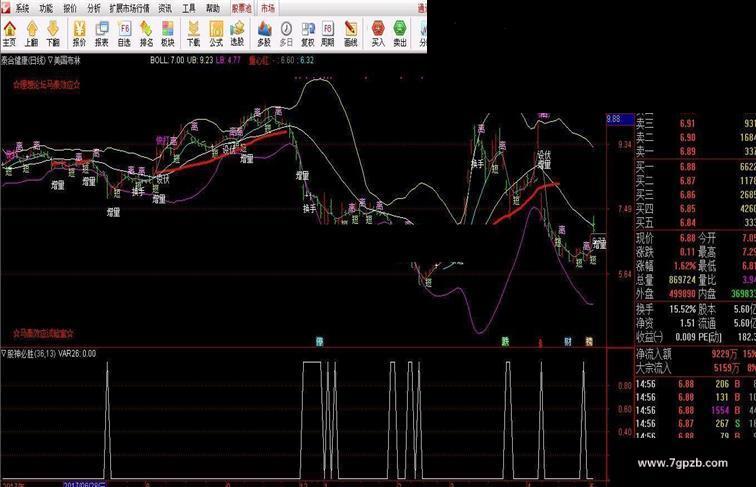Open the 系统 menu
Image resolution: width=756 pixels, height=487 pixels.
tap(22, 8)
